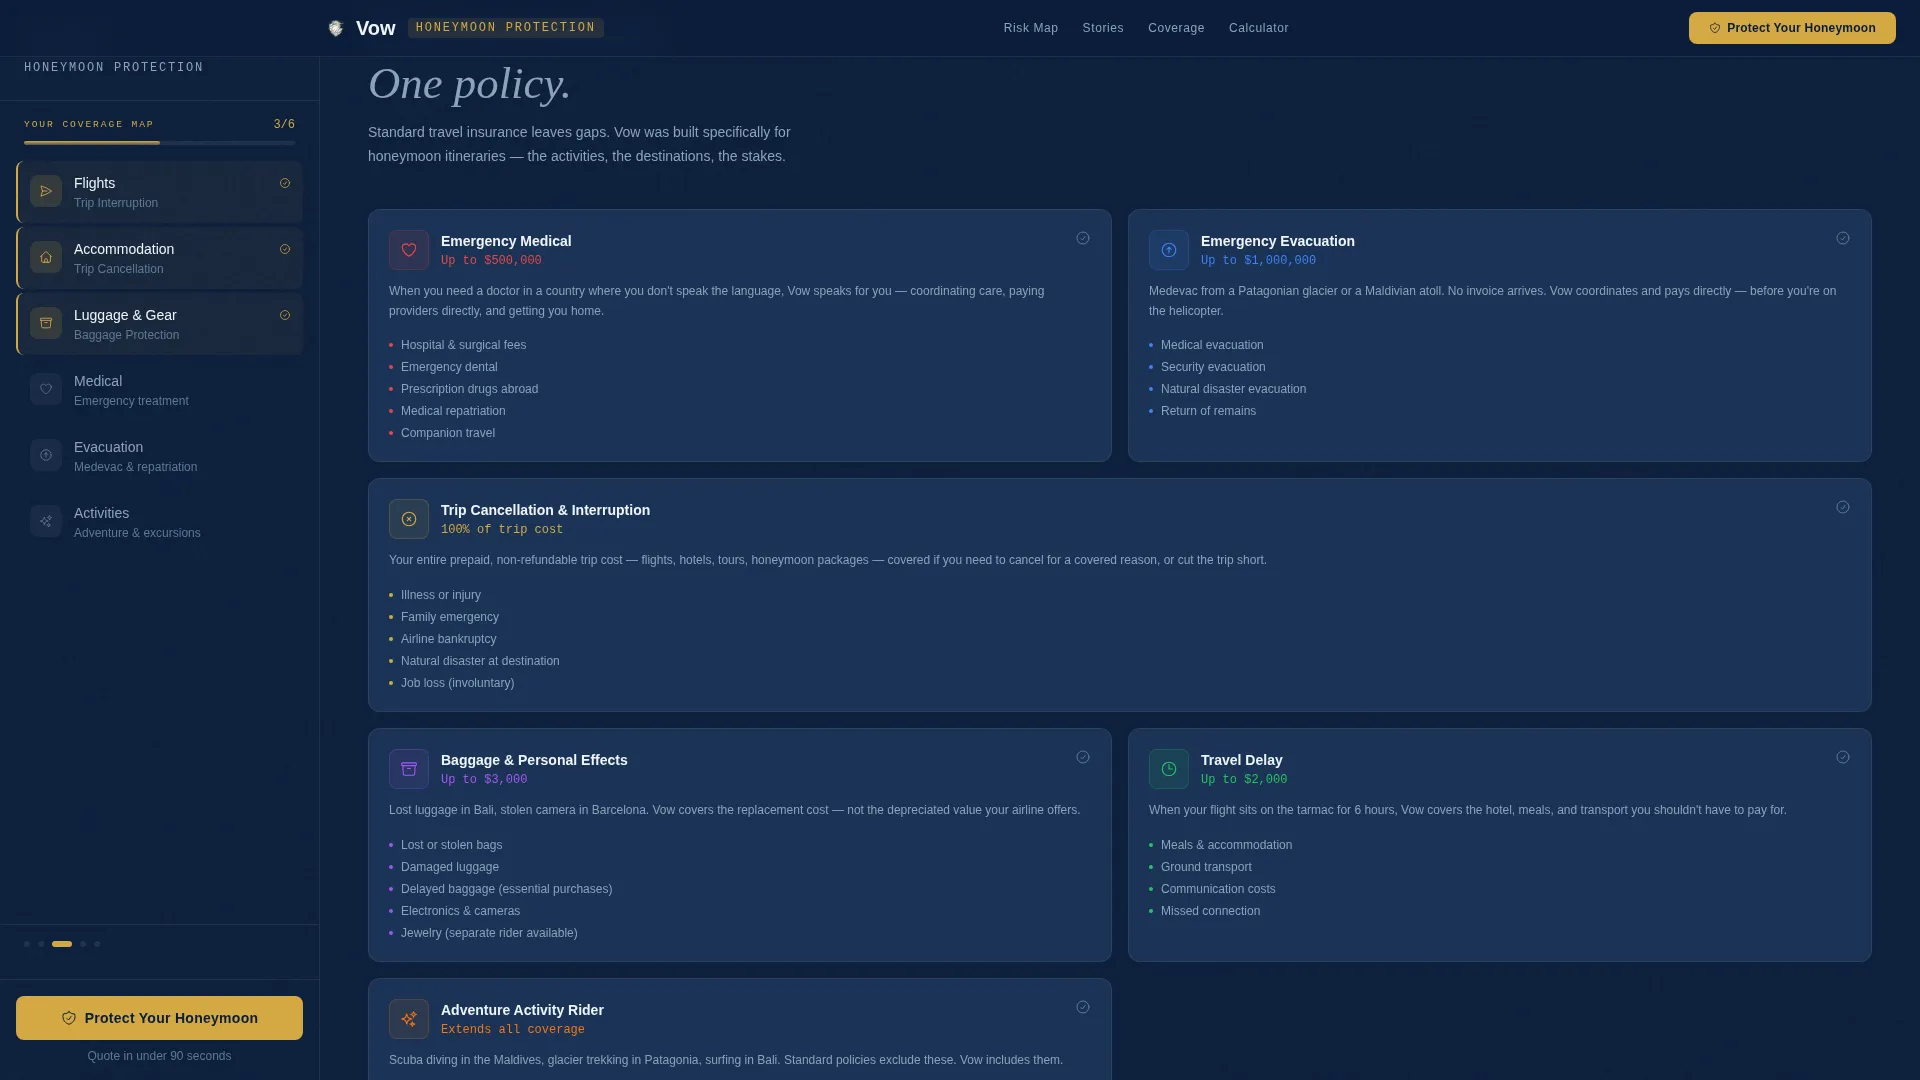
Task: Open the Calculator nav item
Action: click(x=1259, y=28)
